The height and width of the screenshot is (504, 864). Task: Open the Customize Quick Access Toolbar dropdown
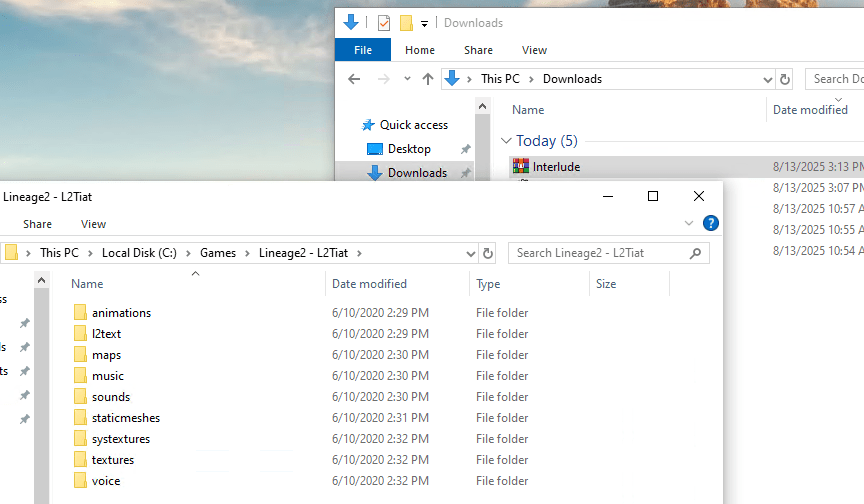coord(425,23)
